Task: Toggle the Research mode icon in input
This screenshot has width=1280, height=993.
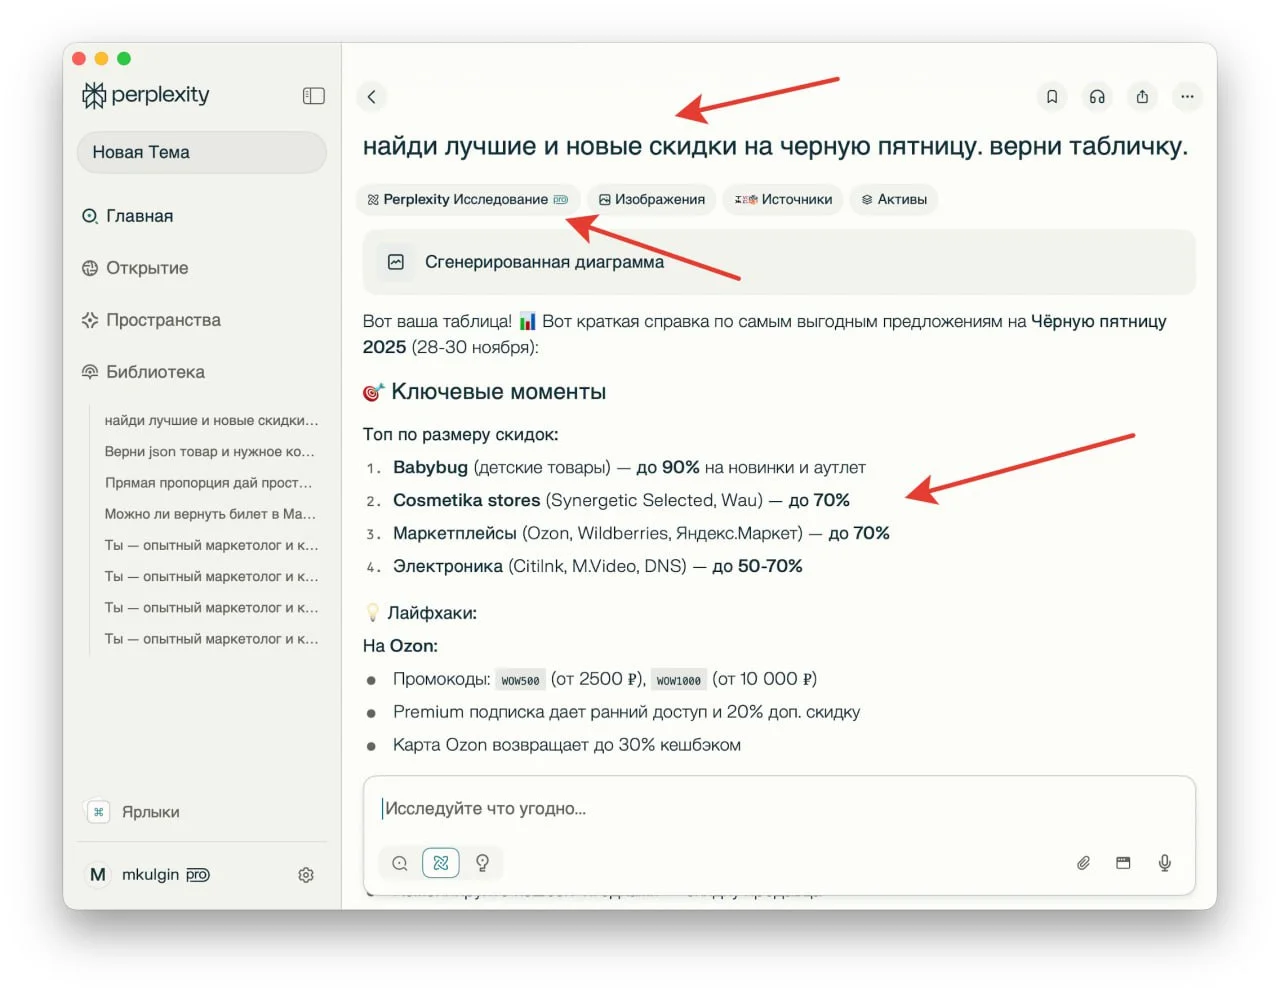Action: pyautogui.click(x=441, y=863)
